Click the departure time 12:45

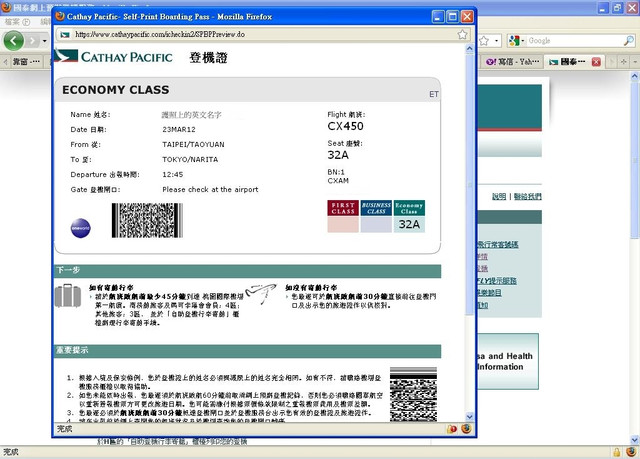pyautogui.click(x=173, y=175)
